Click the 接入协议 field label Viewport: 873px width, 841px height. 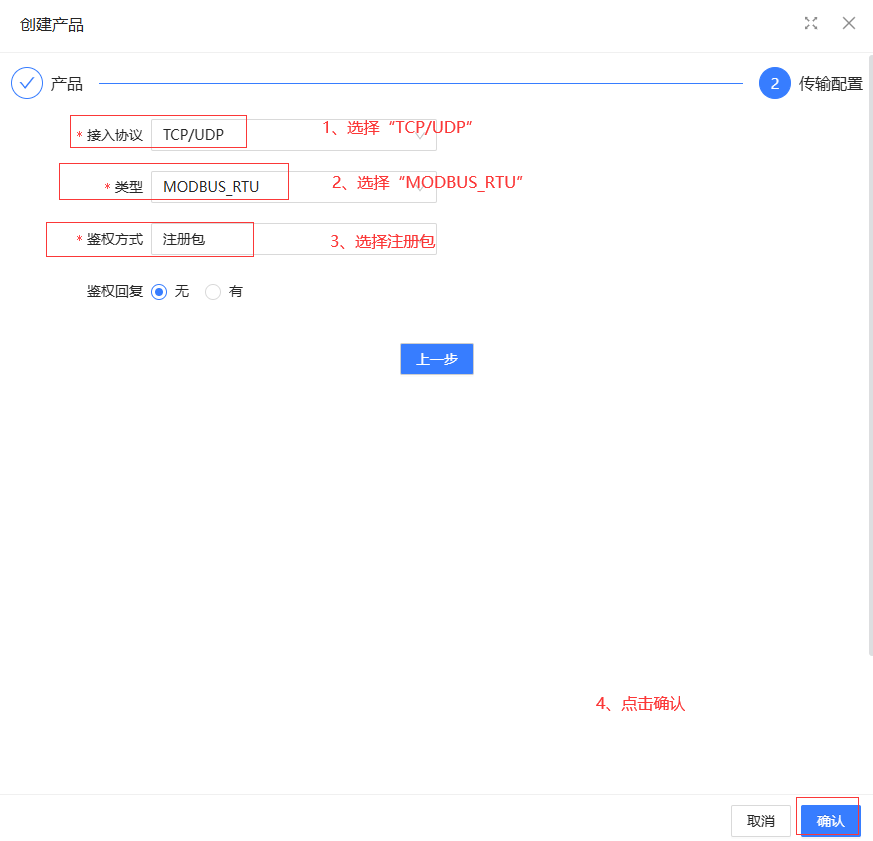(114, 135)
